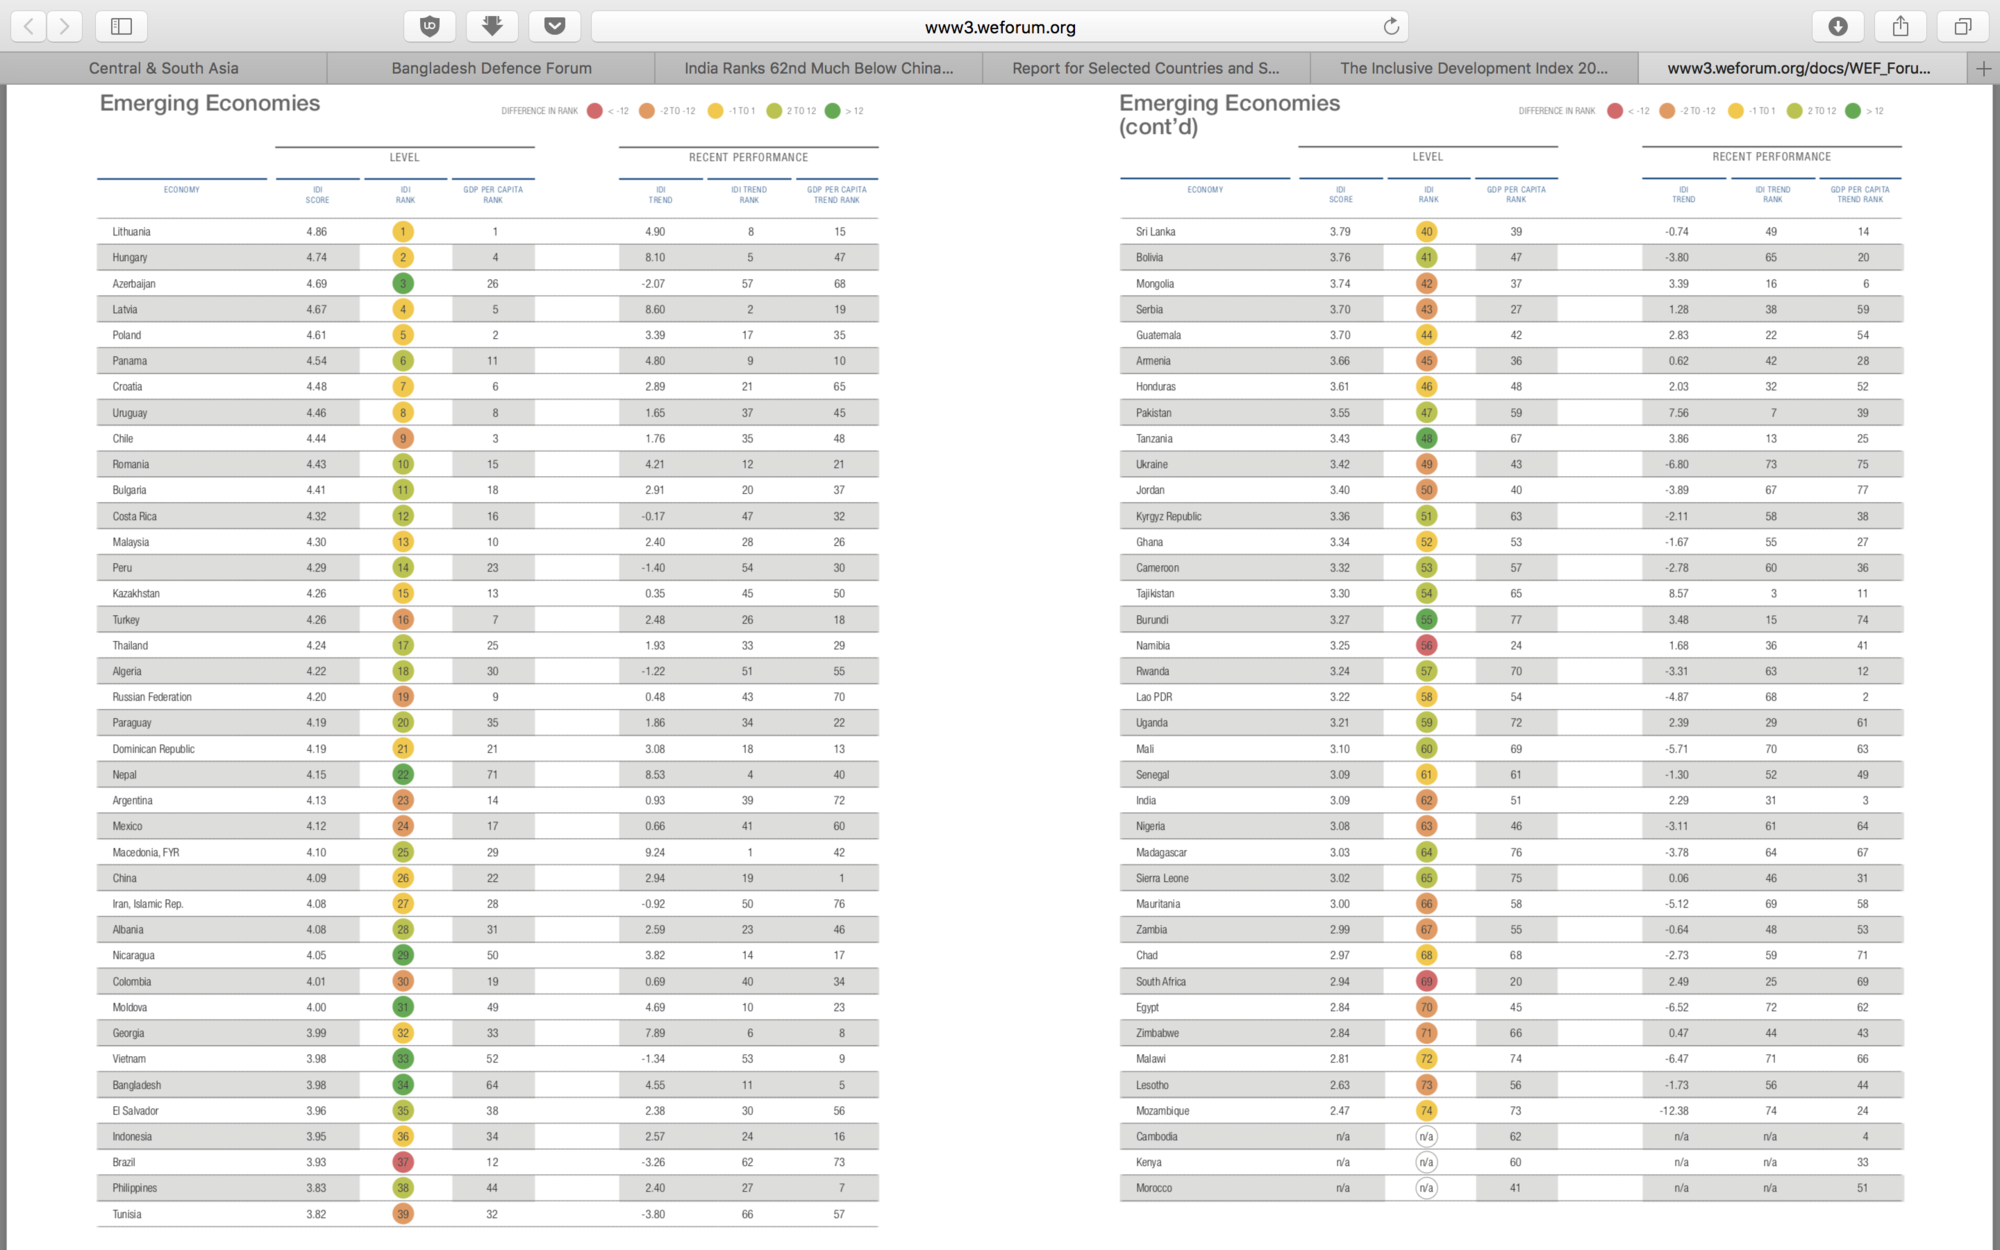
Task: Click the left legend's red dot
Action: click(595, 111)
